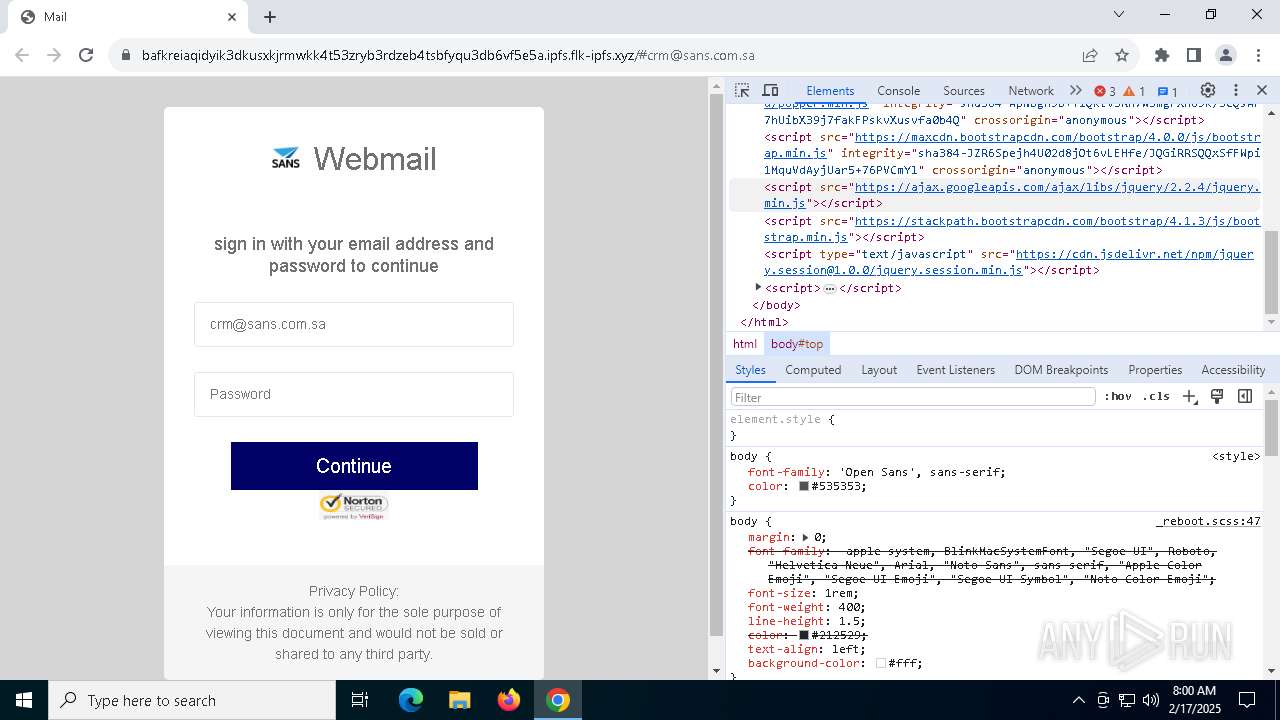This screenshot has width=1280, height=720.
Task: Open the tab search dropdown chevron
Action: tap(1119, 14)
